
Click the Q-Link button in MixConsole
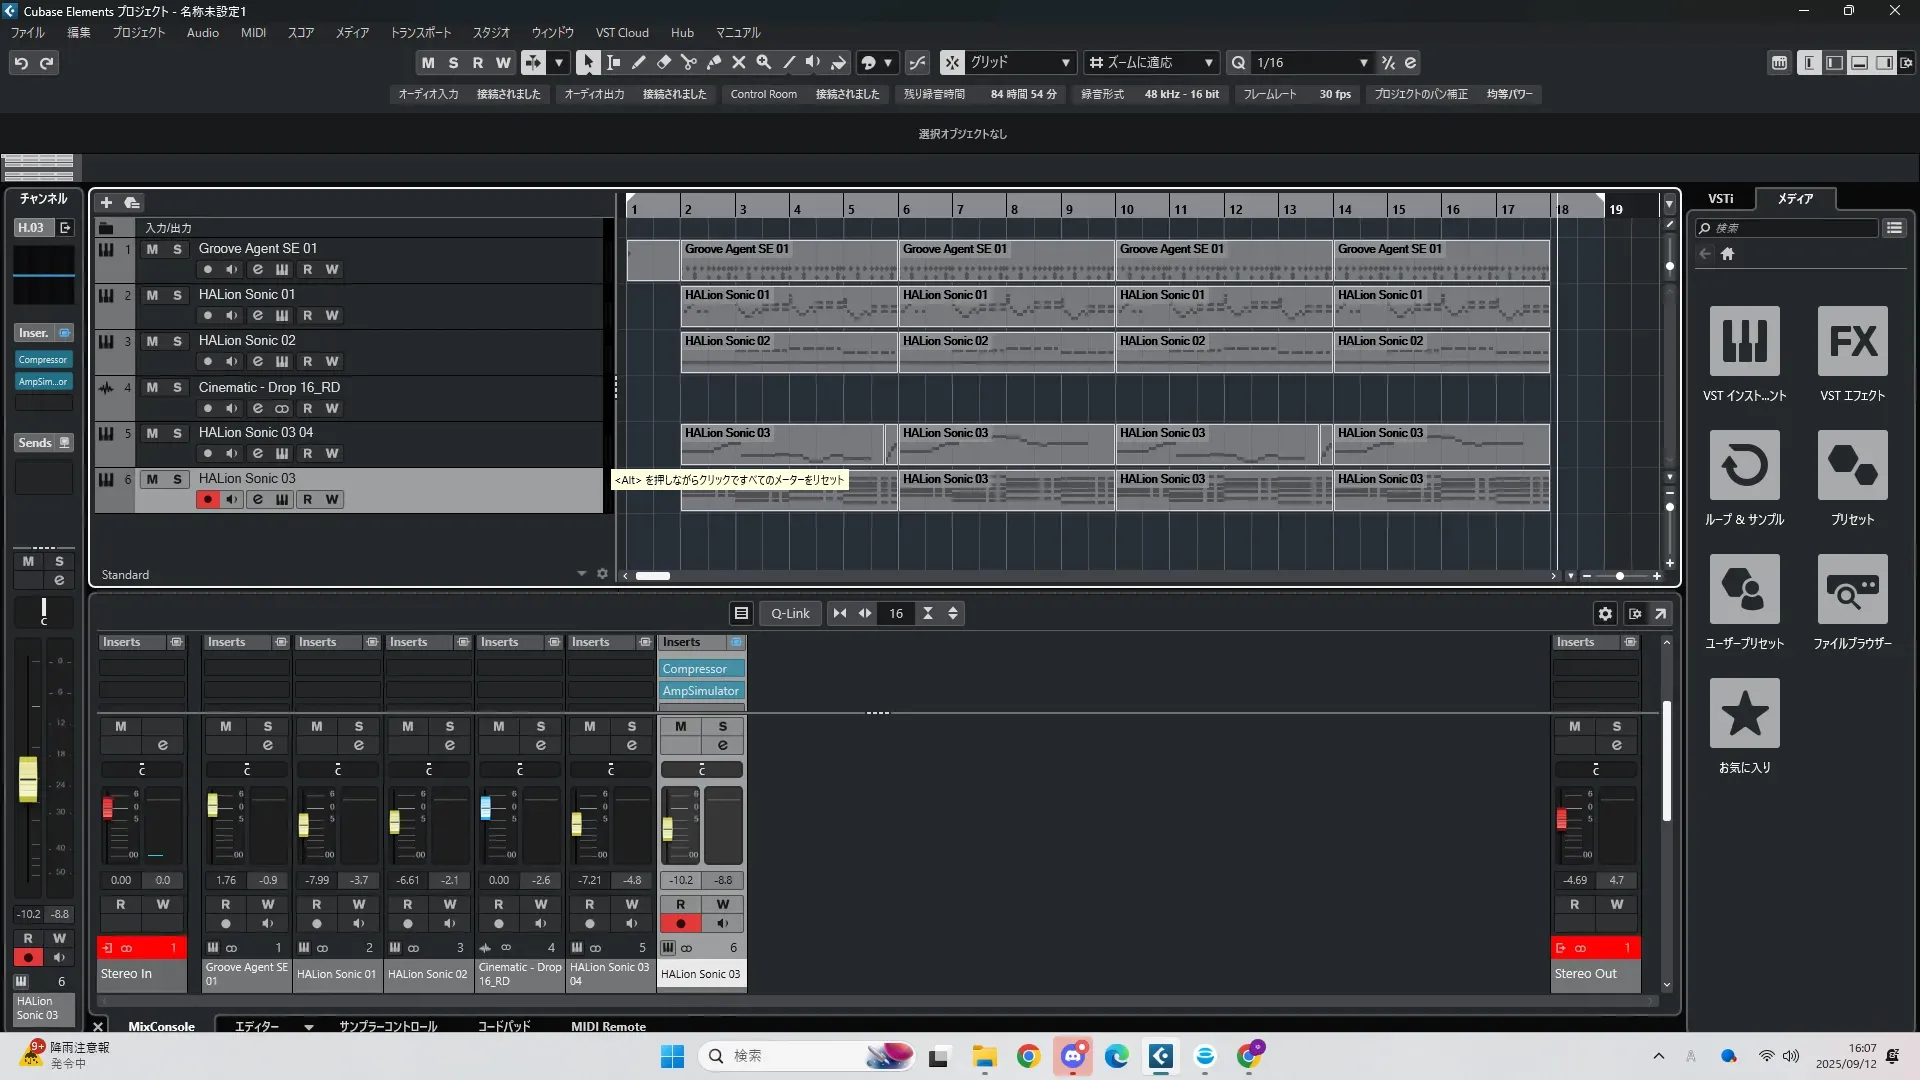point(790,613)
